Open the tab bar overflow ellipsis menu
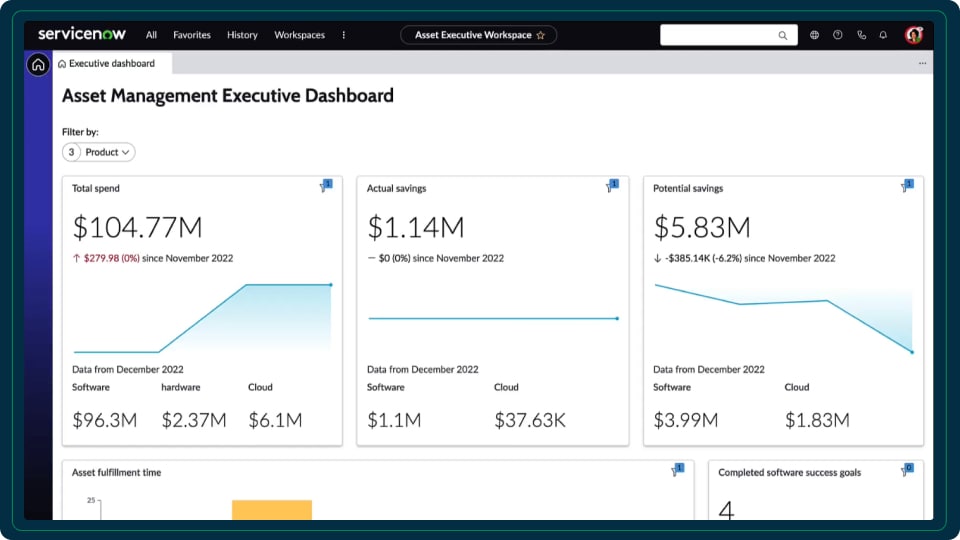This screenshot has height=540, width=960. [x=922, y=63]
